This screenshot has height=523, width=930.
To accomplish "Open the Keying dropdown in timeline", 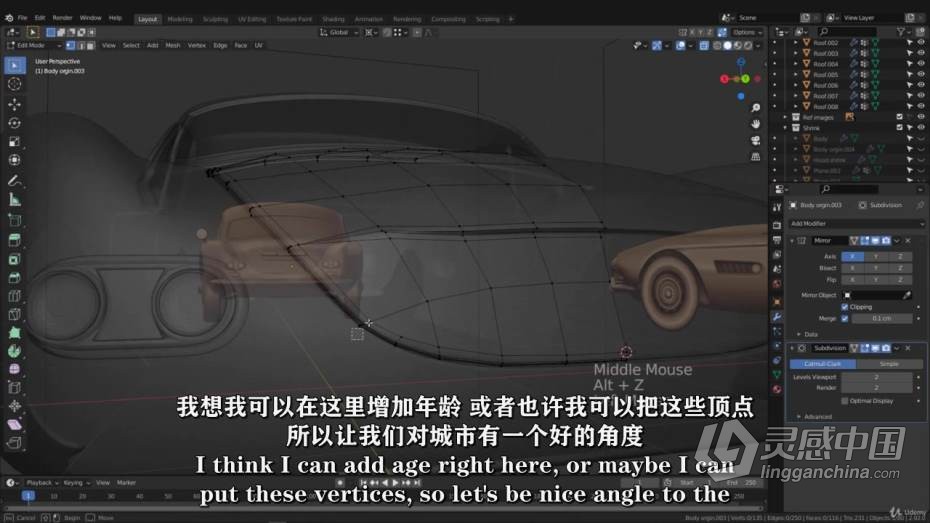I will [75, 483].
